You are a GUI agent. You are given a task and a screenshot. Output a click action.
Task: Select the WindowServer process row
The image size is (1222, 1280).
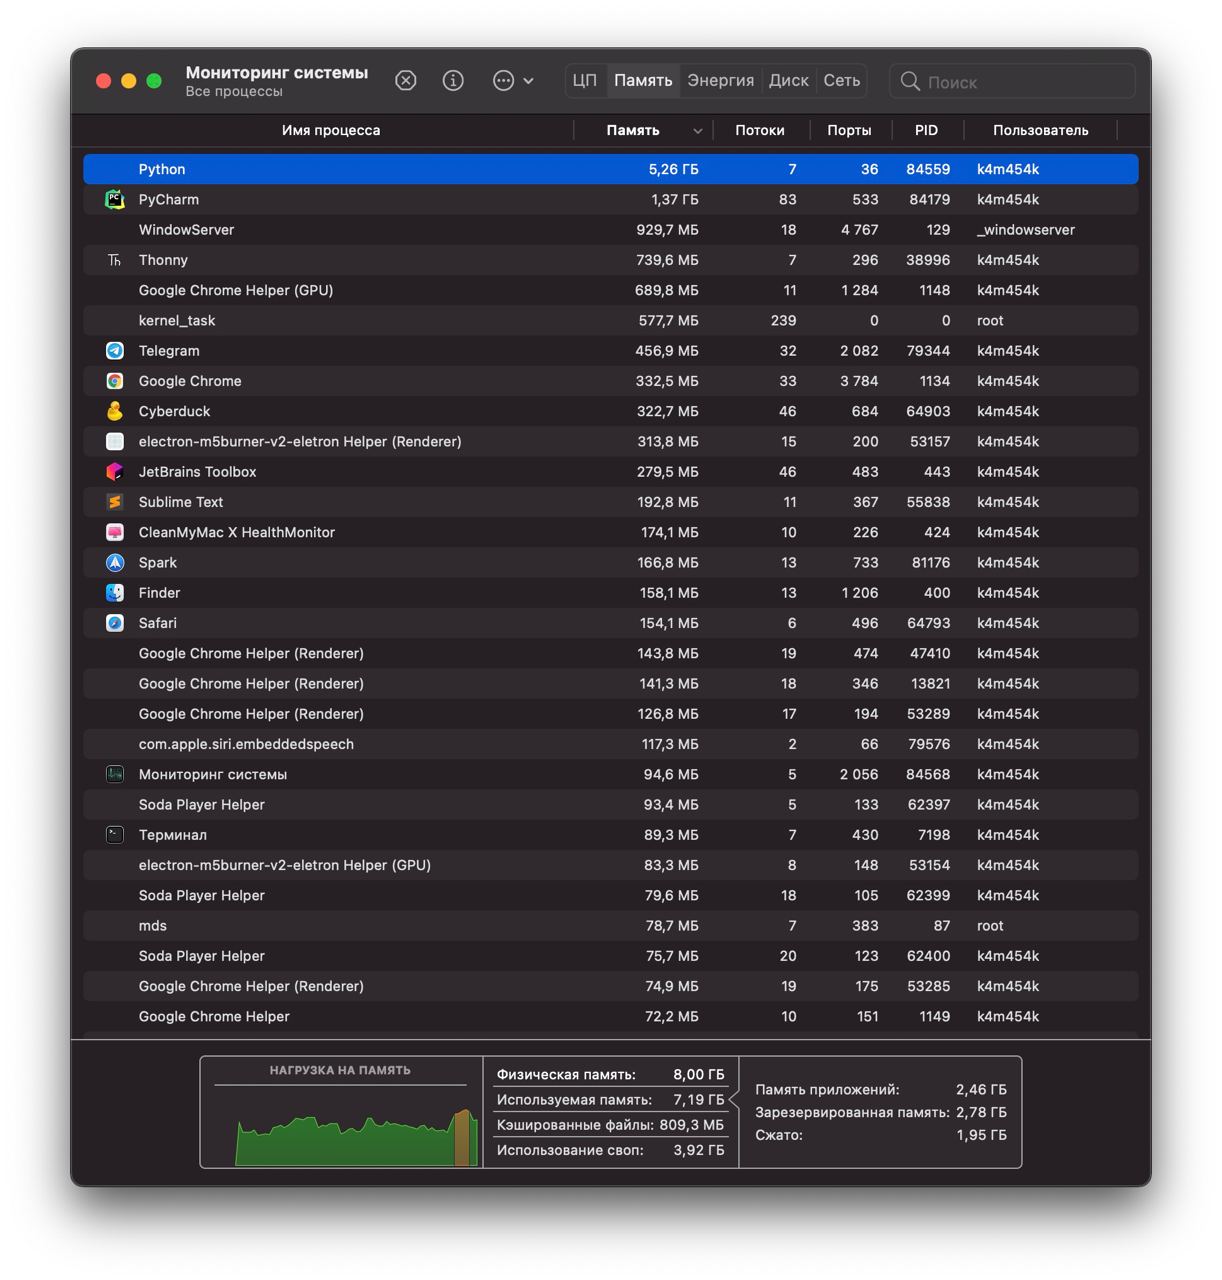(x=611, y=230)
